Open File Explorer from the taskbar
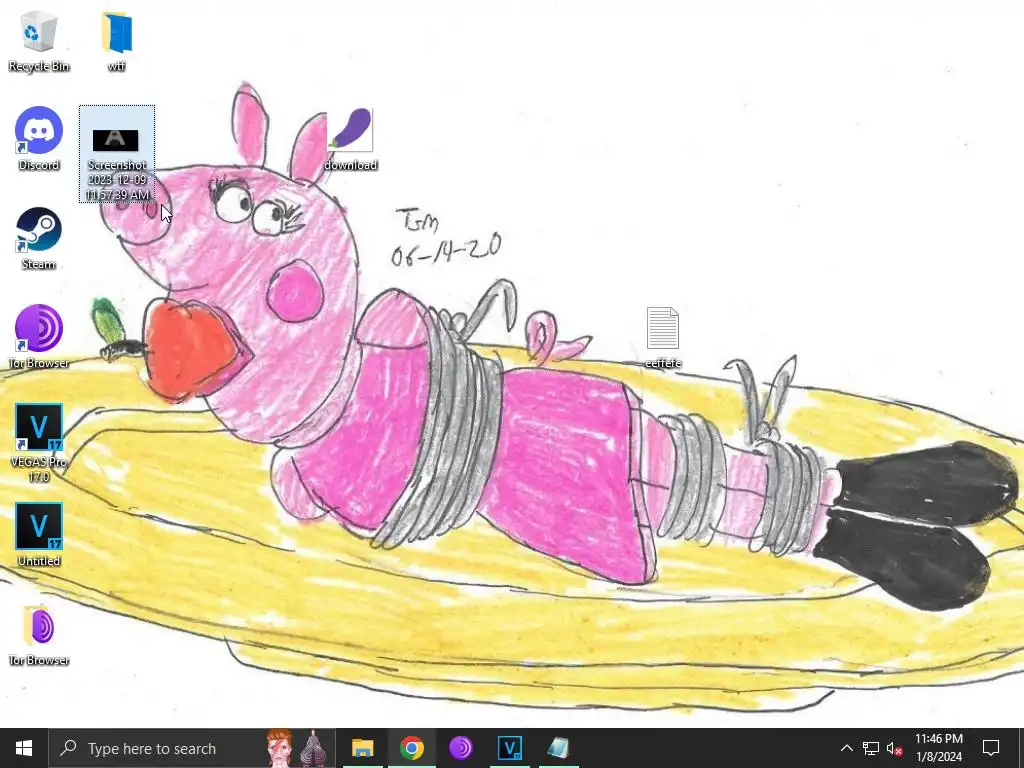Viewport: 1024px width, 768px height. (x=362, y=748)
